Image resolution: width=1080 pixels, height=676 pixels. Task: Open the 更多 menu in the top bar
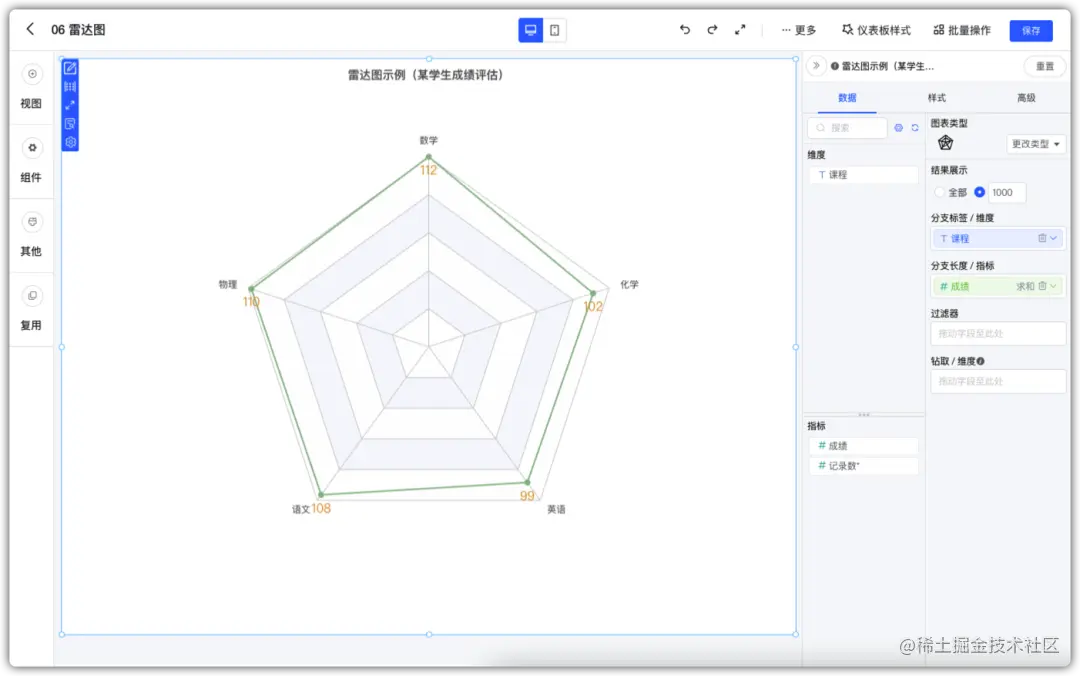798,30
